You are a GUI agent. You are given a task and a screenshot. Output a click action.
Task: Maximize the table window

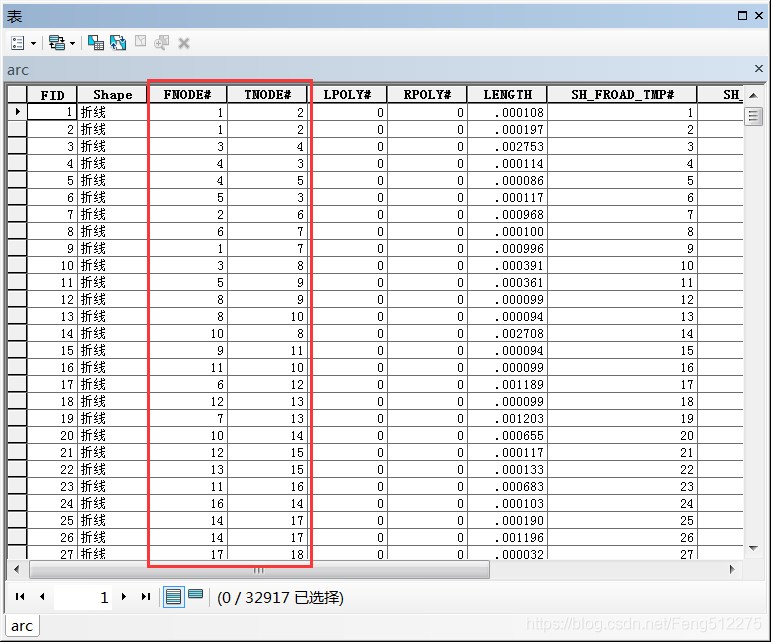[742, 16]
